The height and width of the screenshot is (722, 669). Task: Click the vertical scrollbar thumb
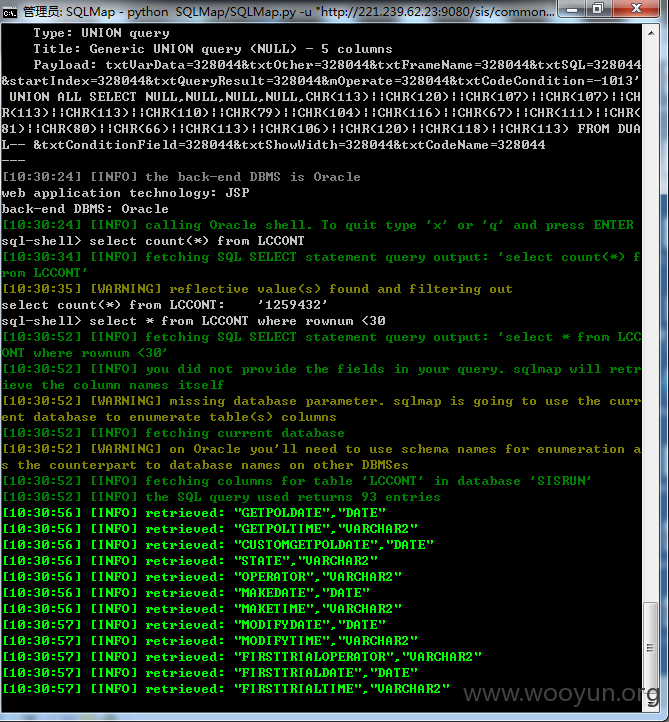651,649
